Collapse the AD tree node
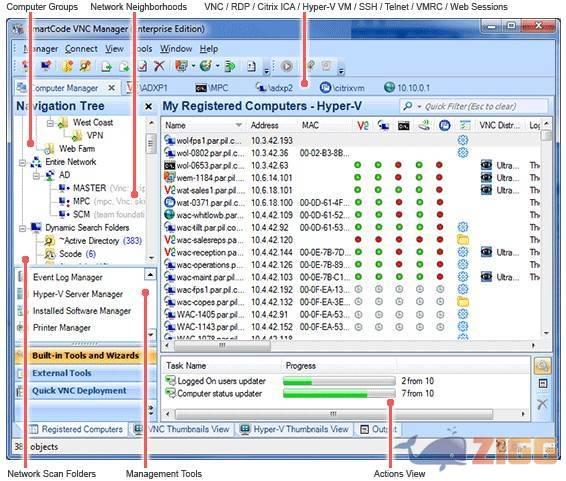 36,176
